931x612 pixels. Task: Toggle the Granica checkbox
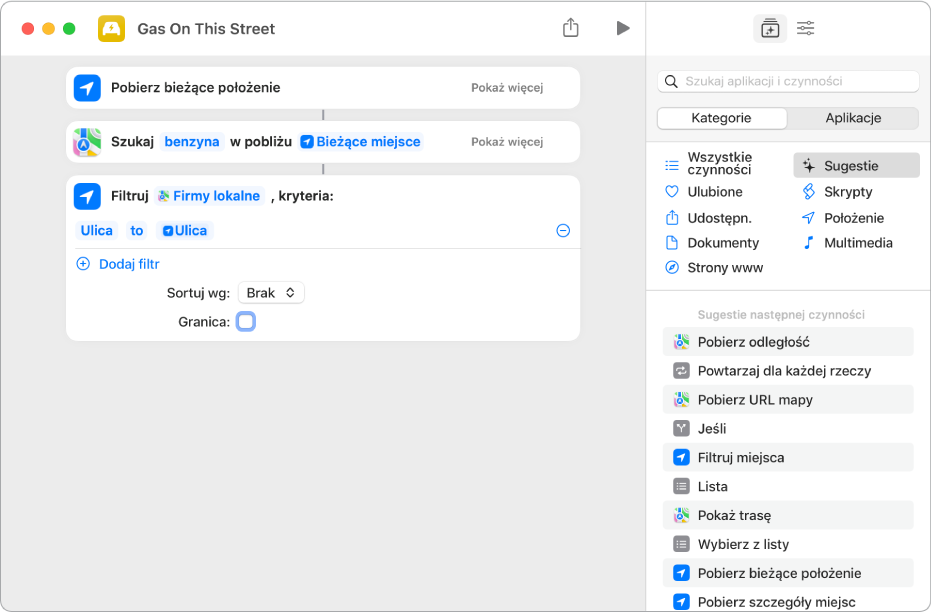[x=246, y=322]
